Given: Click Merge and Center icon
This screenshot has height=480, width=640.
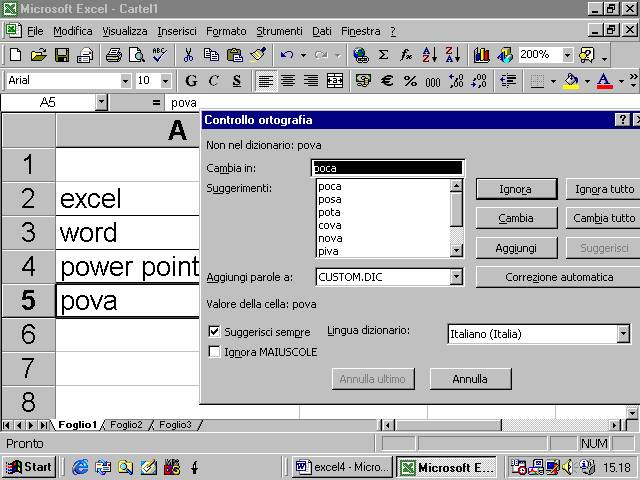Looking at the screenshot, I should point(335,81).
